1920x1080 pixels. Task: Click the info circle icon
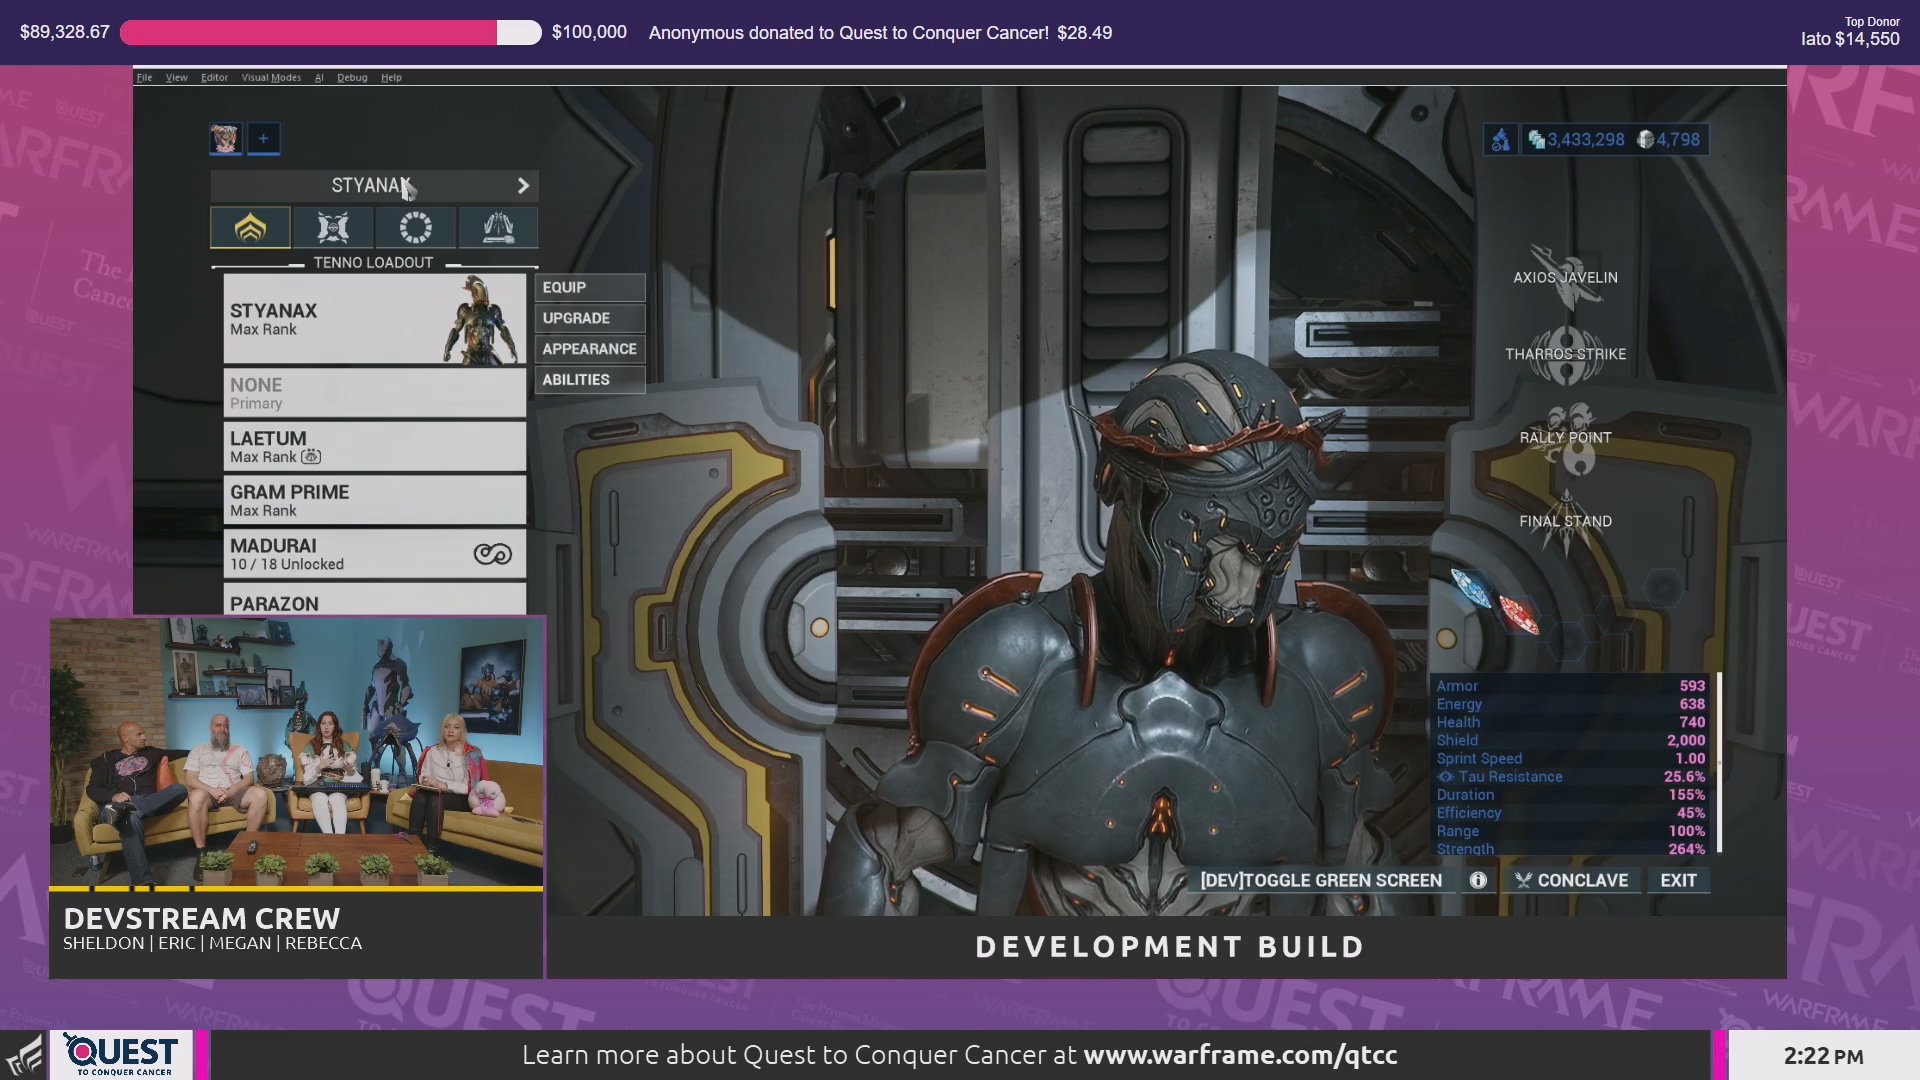[x=1478, y=880]
